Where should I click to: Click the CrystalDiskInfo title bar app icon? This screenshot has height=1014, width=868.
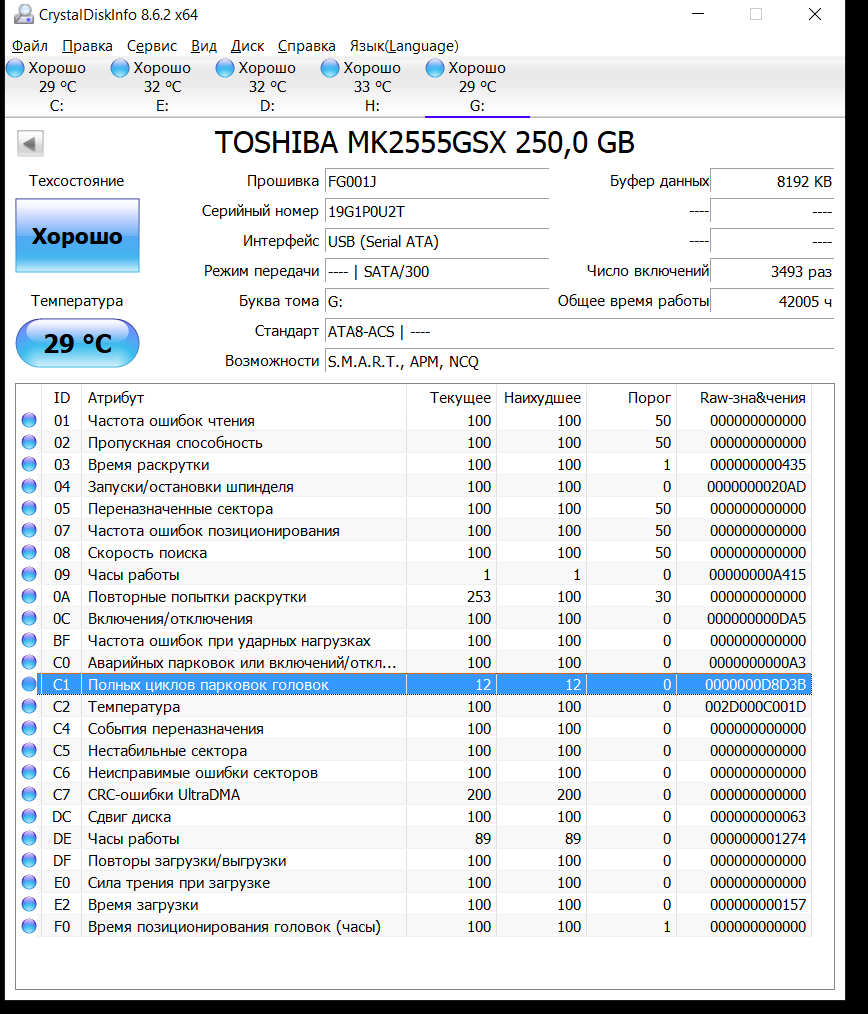pos(23,14)
